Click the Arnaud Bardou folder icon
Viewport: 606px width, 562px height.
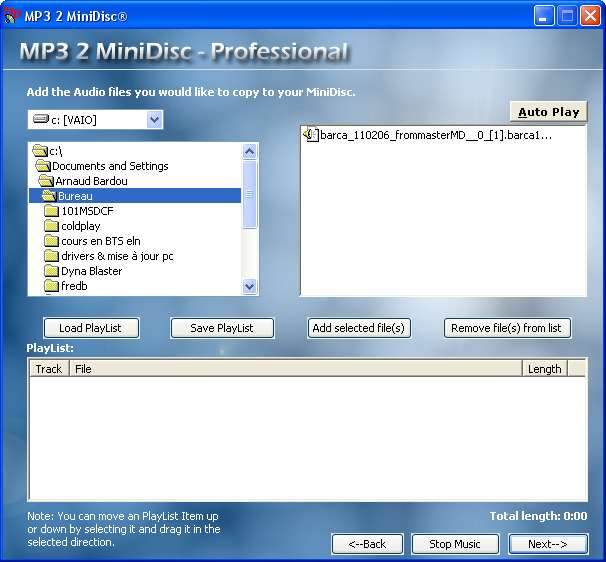tap(46, 181)
